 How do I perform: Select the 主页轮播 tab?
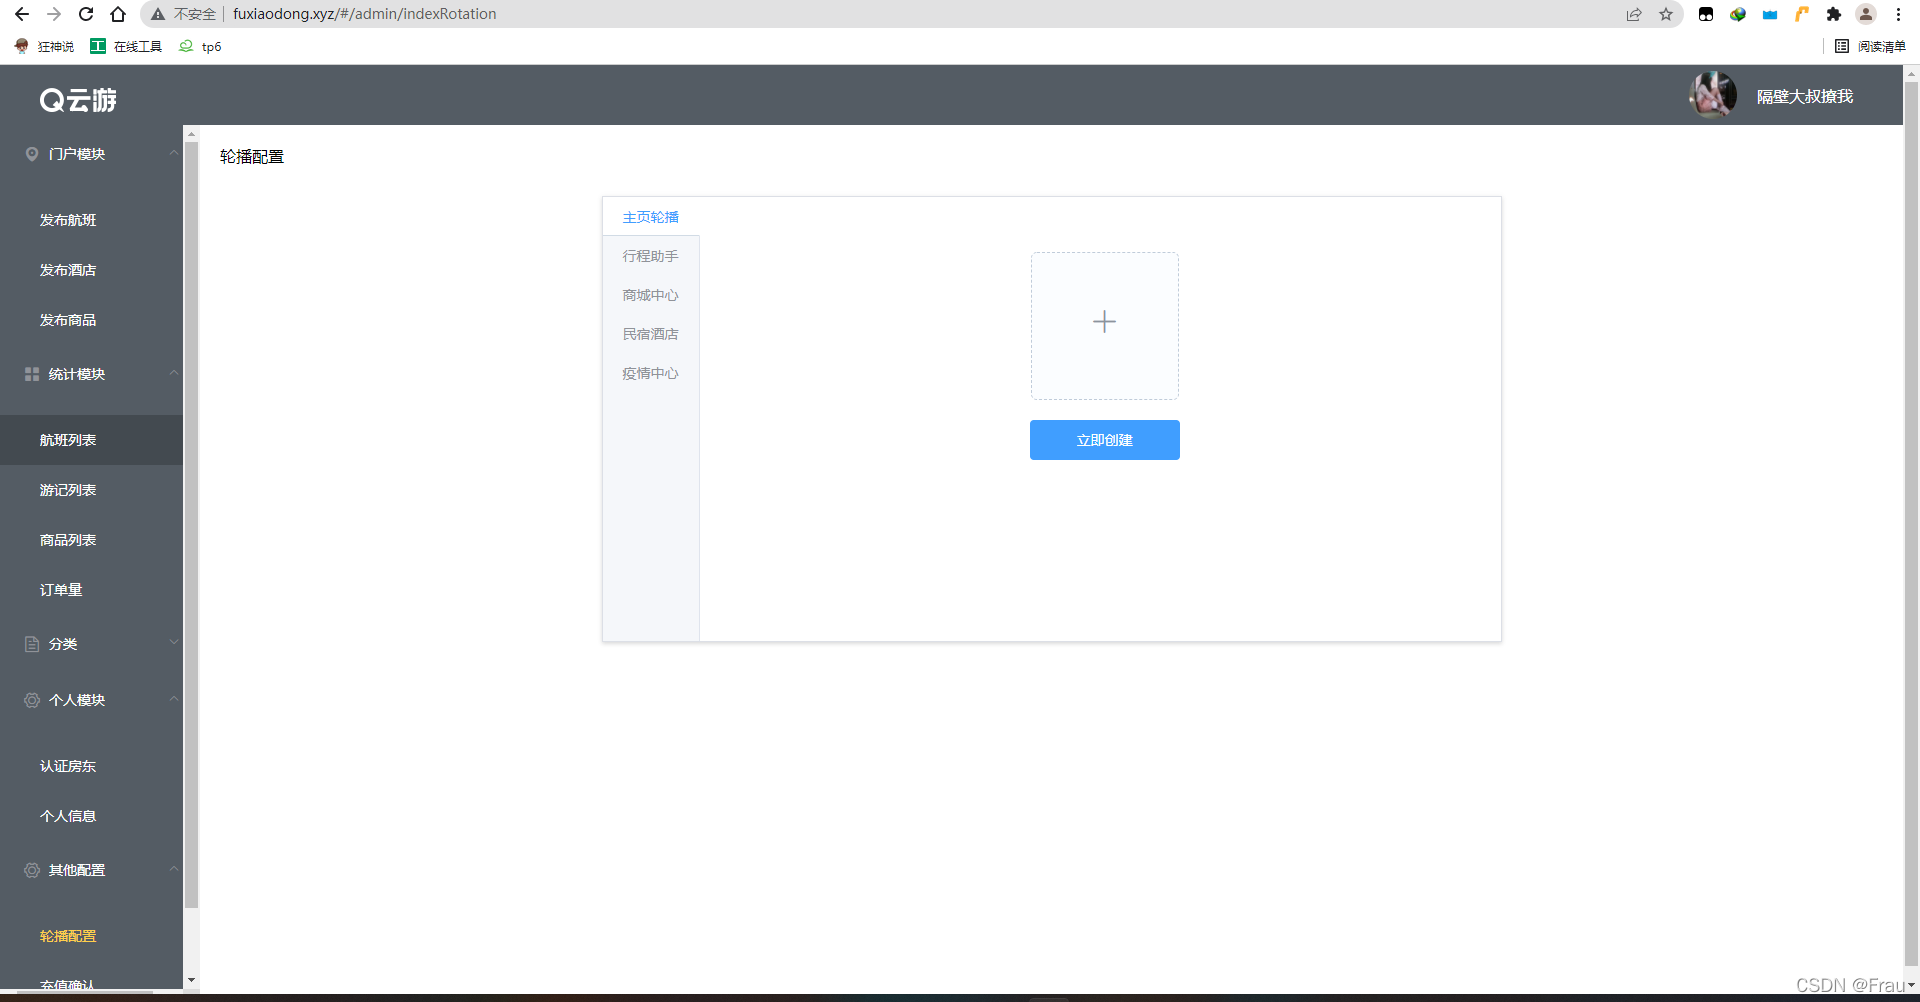tap(650, 217)
